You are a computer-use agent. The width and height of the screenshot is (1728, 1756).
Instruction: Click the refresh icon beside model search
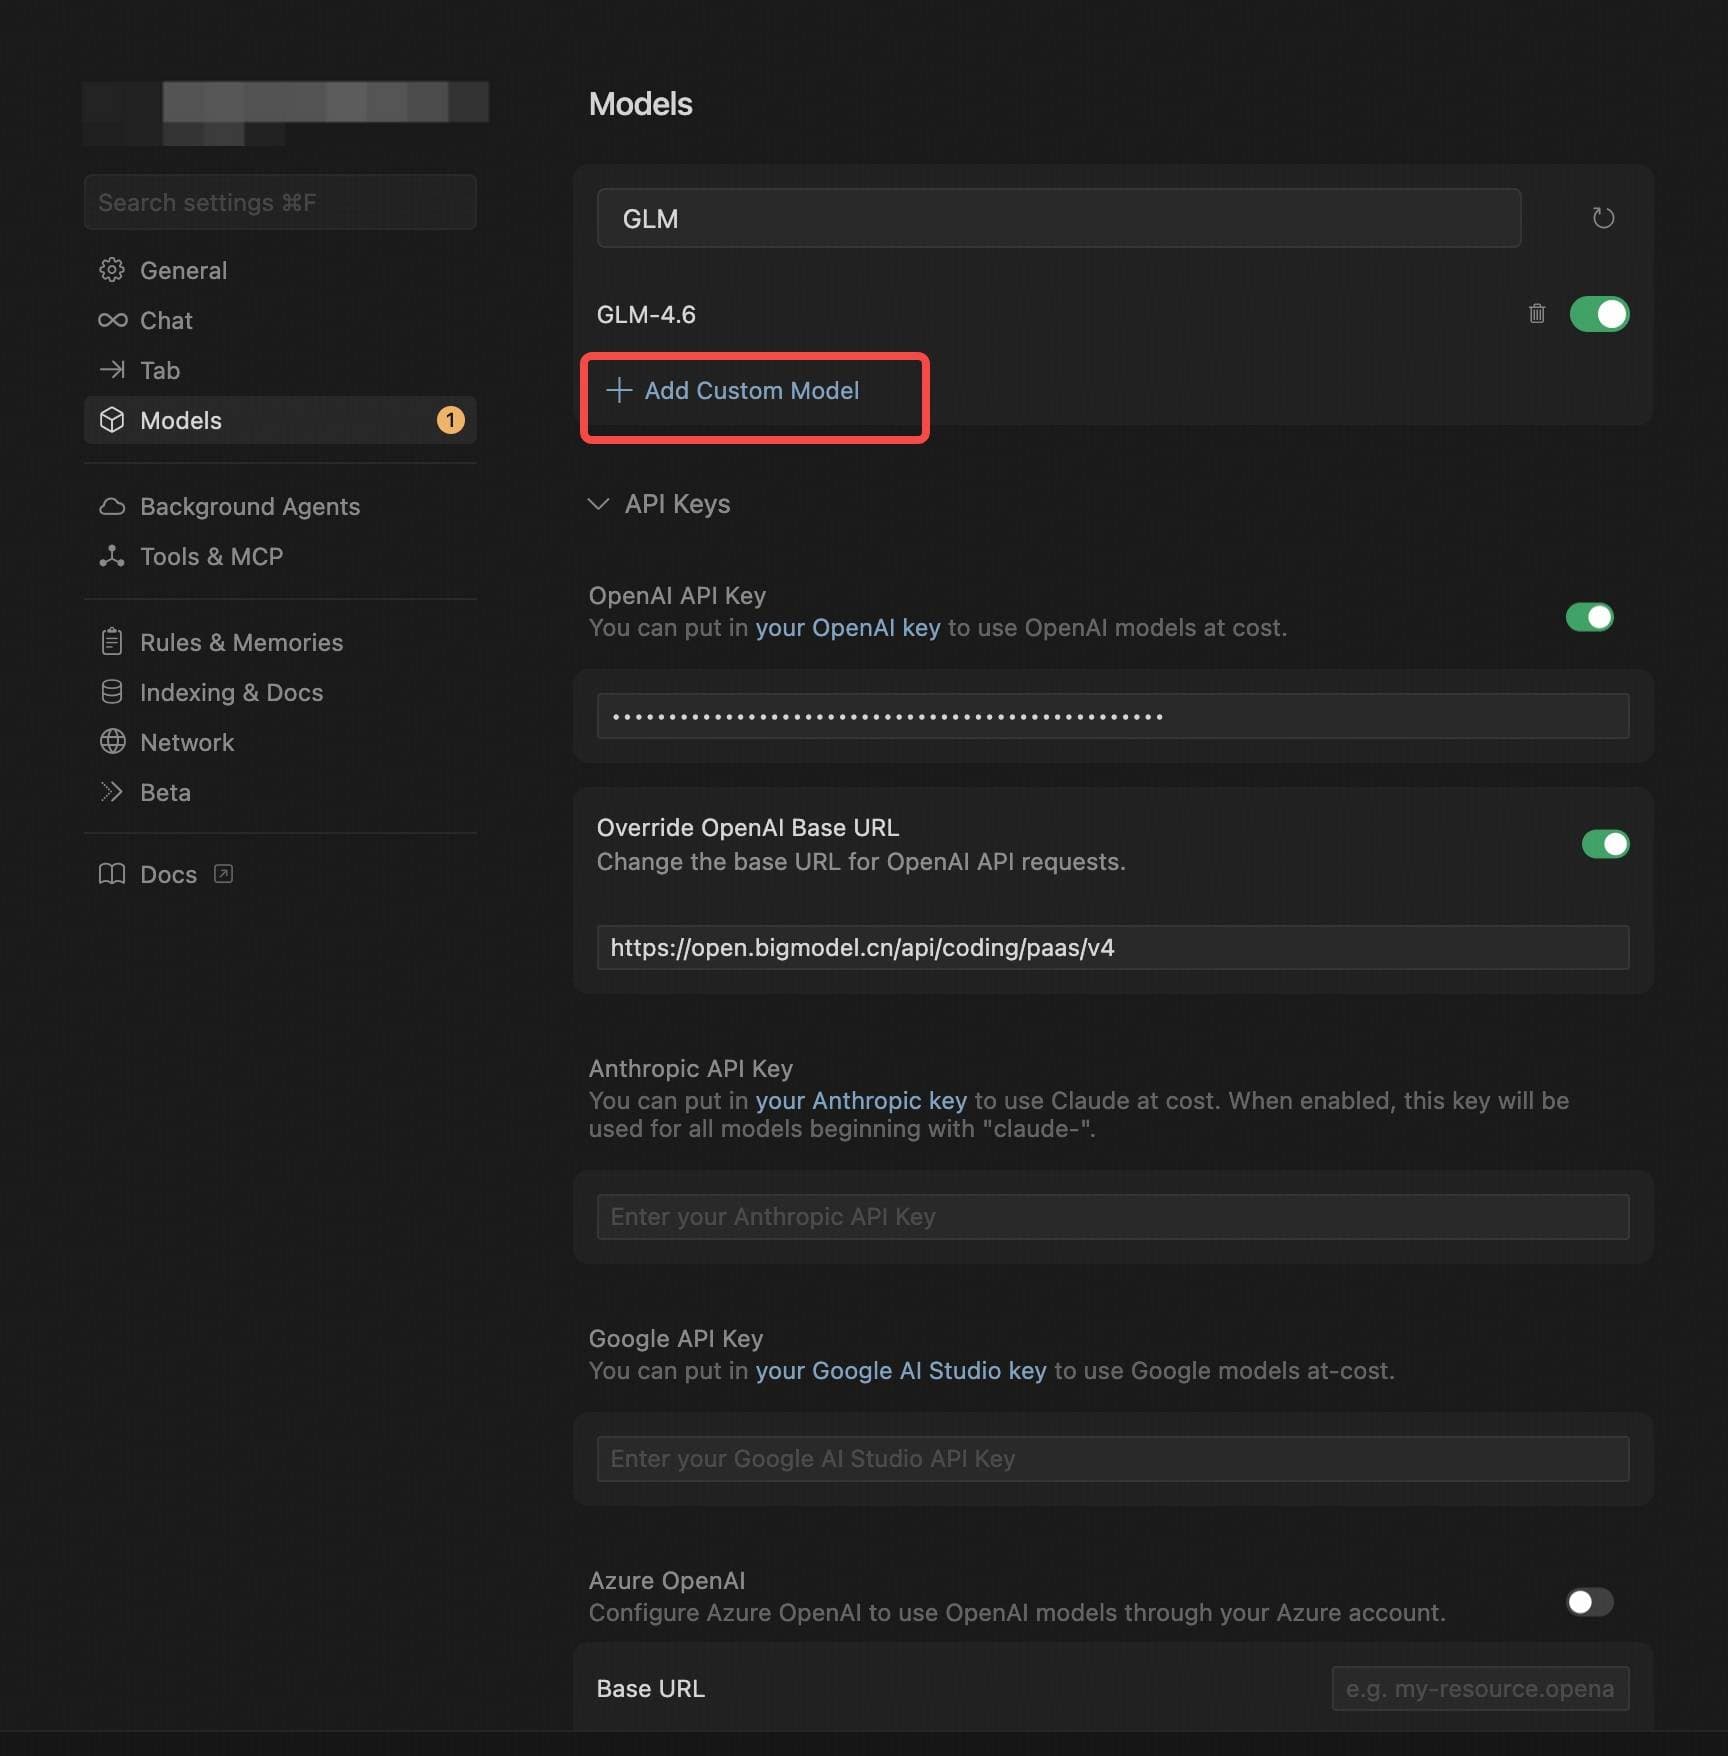click(1604, 217)
